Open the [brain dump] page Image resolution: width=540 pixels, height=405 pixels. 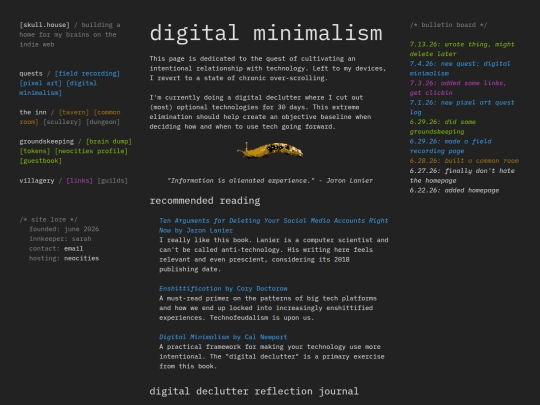pyautogui.click(x=109, y=141)
